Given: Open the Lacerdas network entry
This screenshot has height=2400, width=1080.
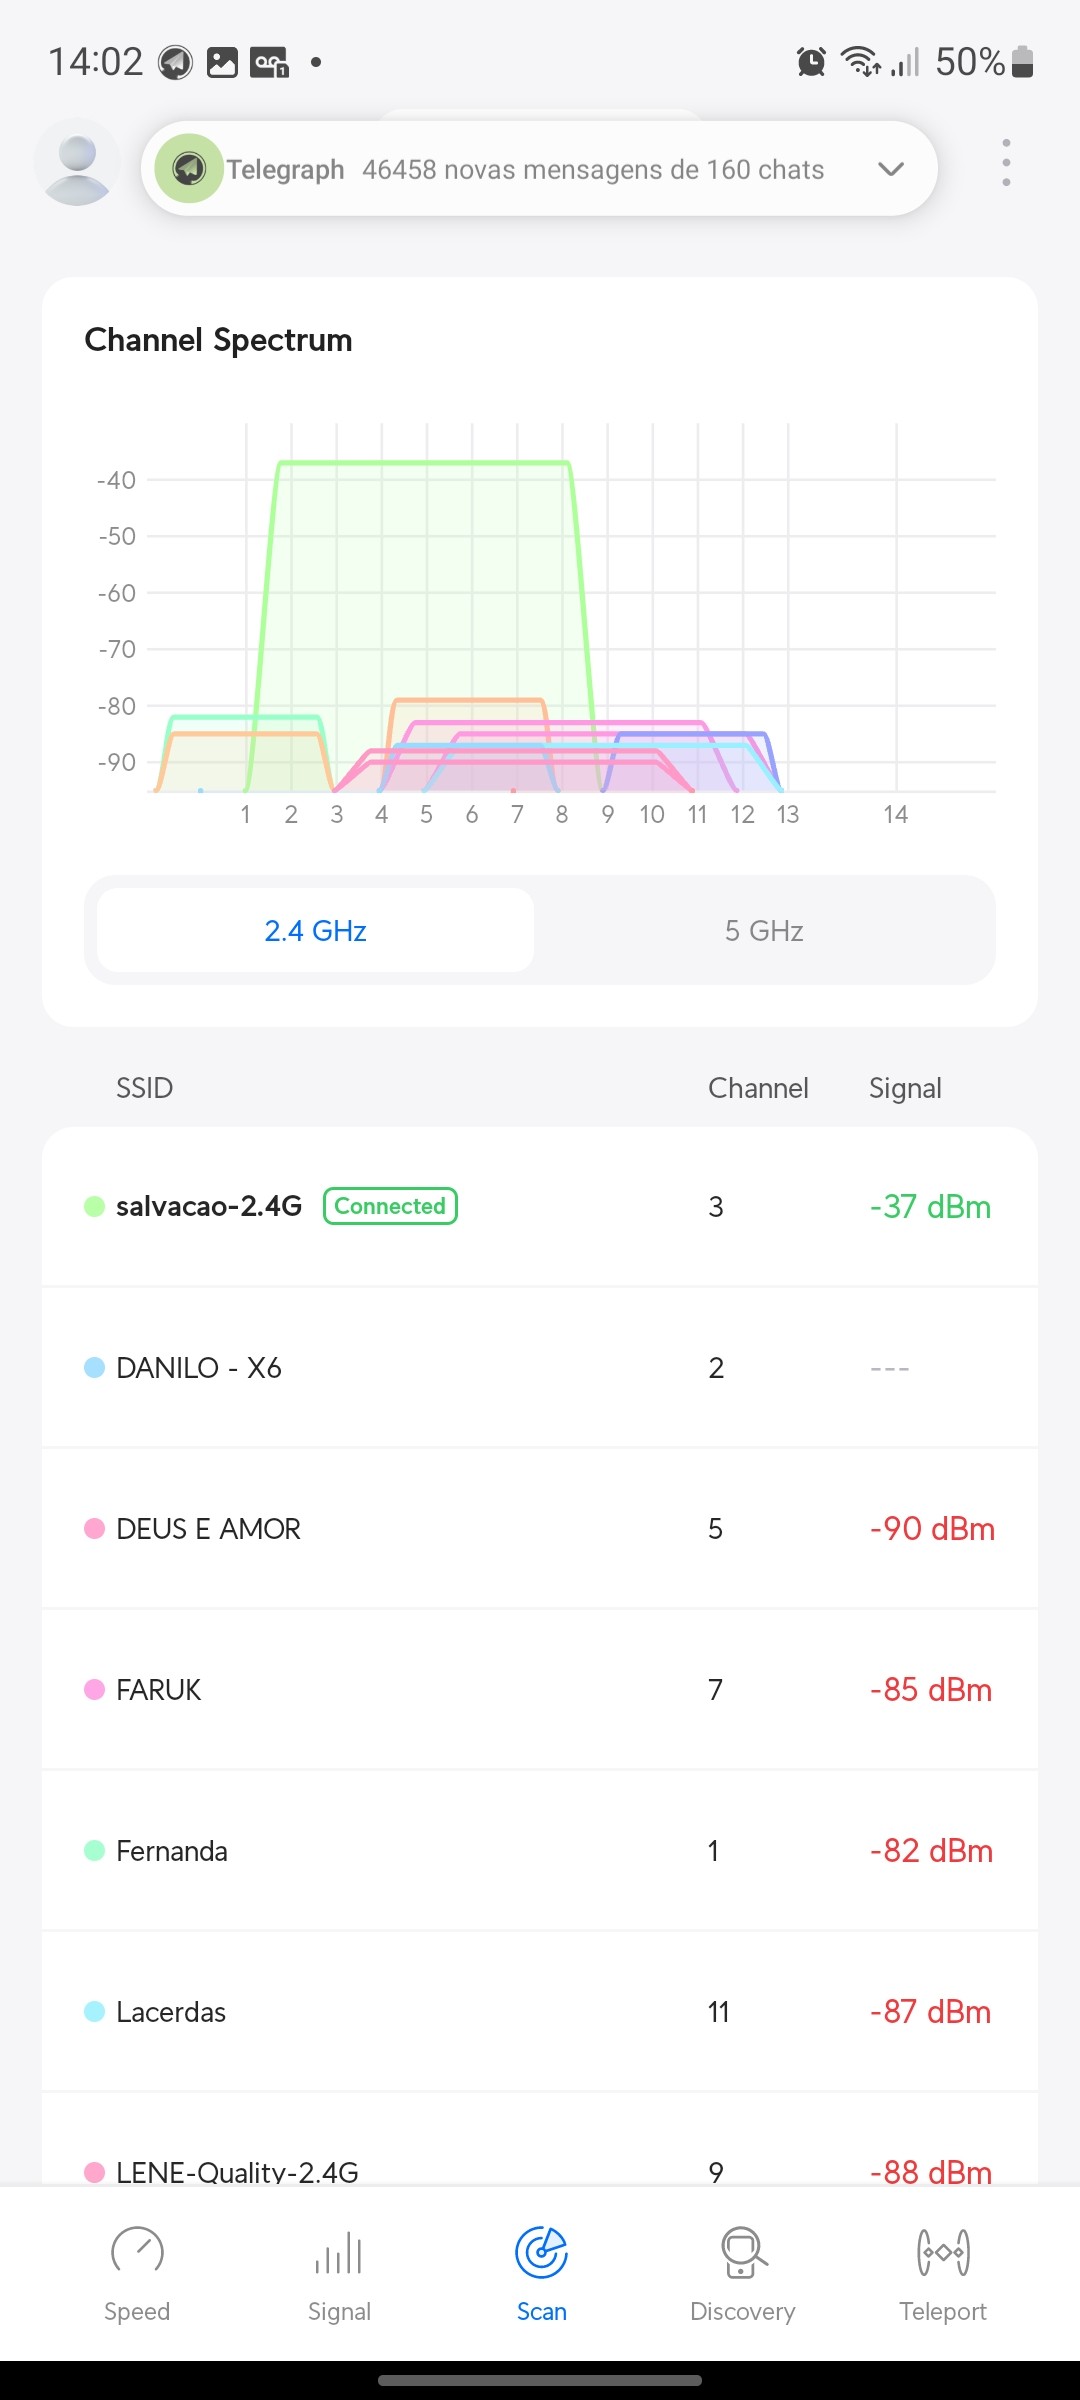Looking at the screenshot, I should click(171, 2012).
